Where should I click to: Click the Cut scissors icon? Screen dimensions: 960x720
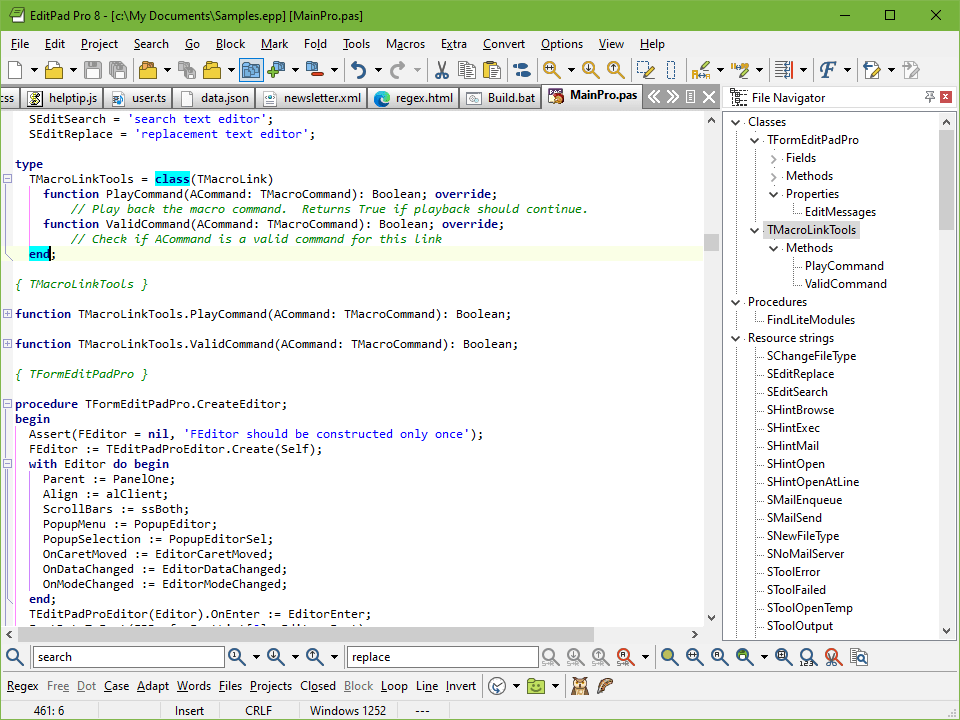click(441, 70)
